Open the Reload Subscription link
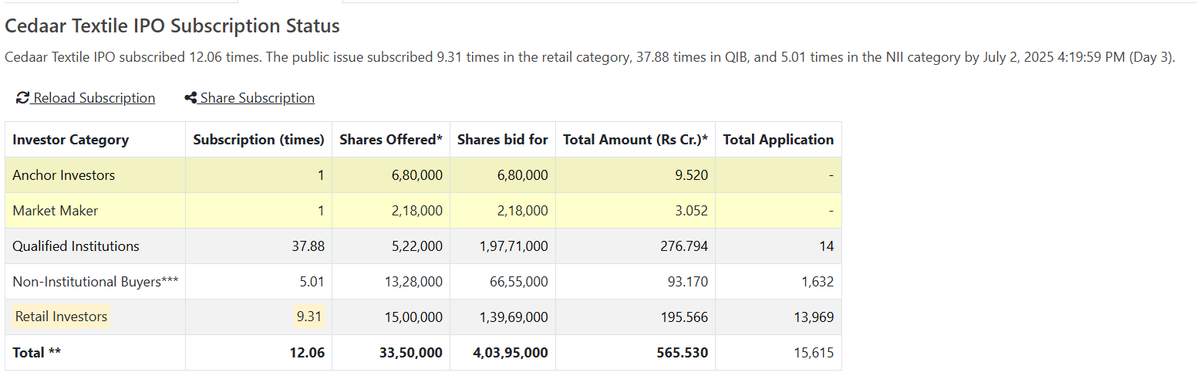The height and width of the screenshot is (376, 1200). tap(94, 98)
